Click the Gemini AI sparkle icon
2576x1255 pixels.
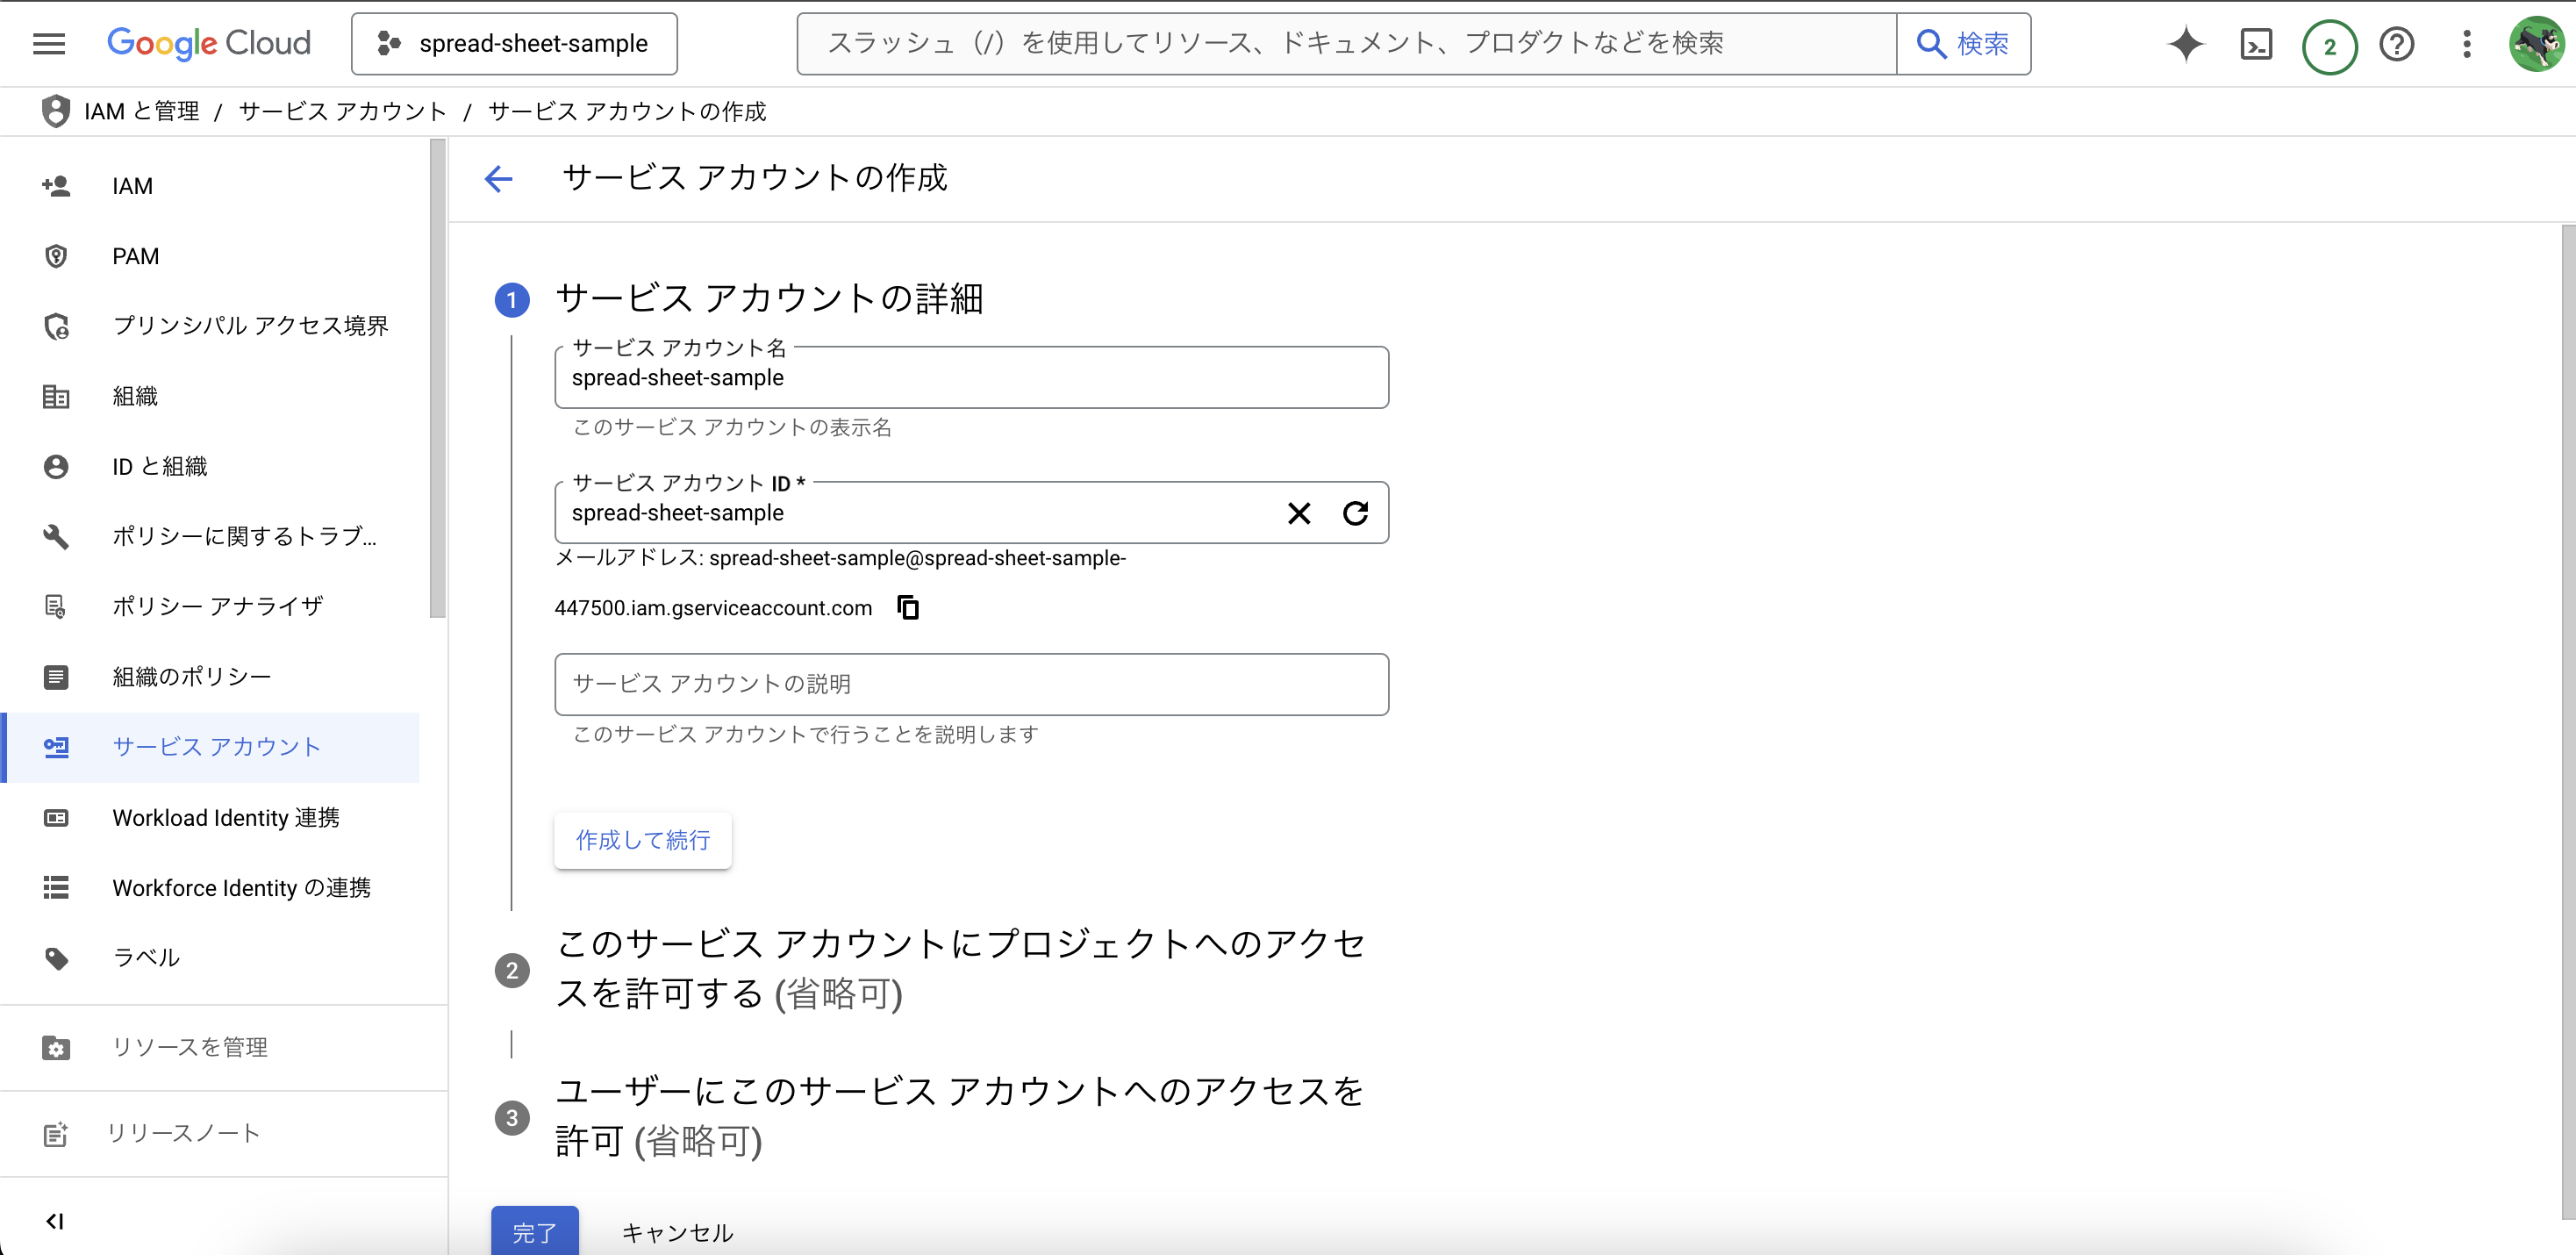coord(2185,44)
